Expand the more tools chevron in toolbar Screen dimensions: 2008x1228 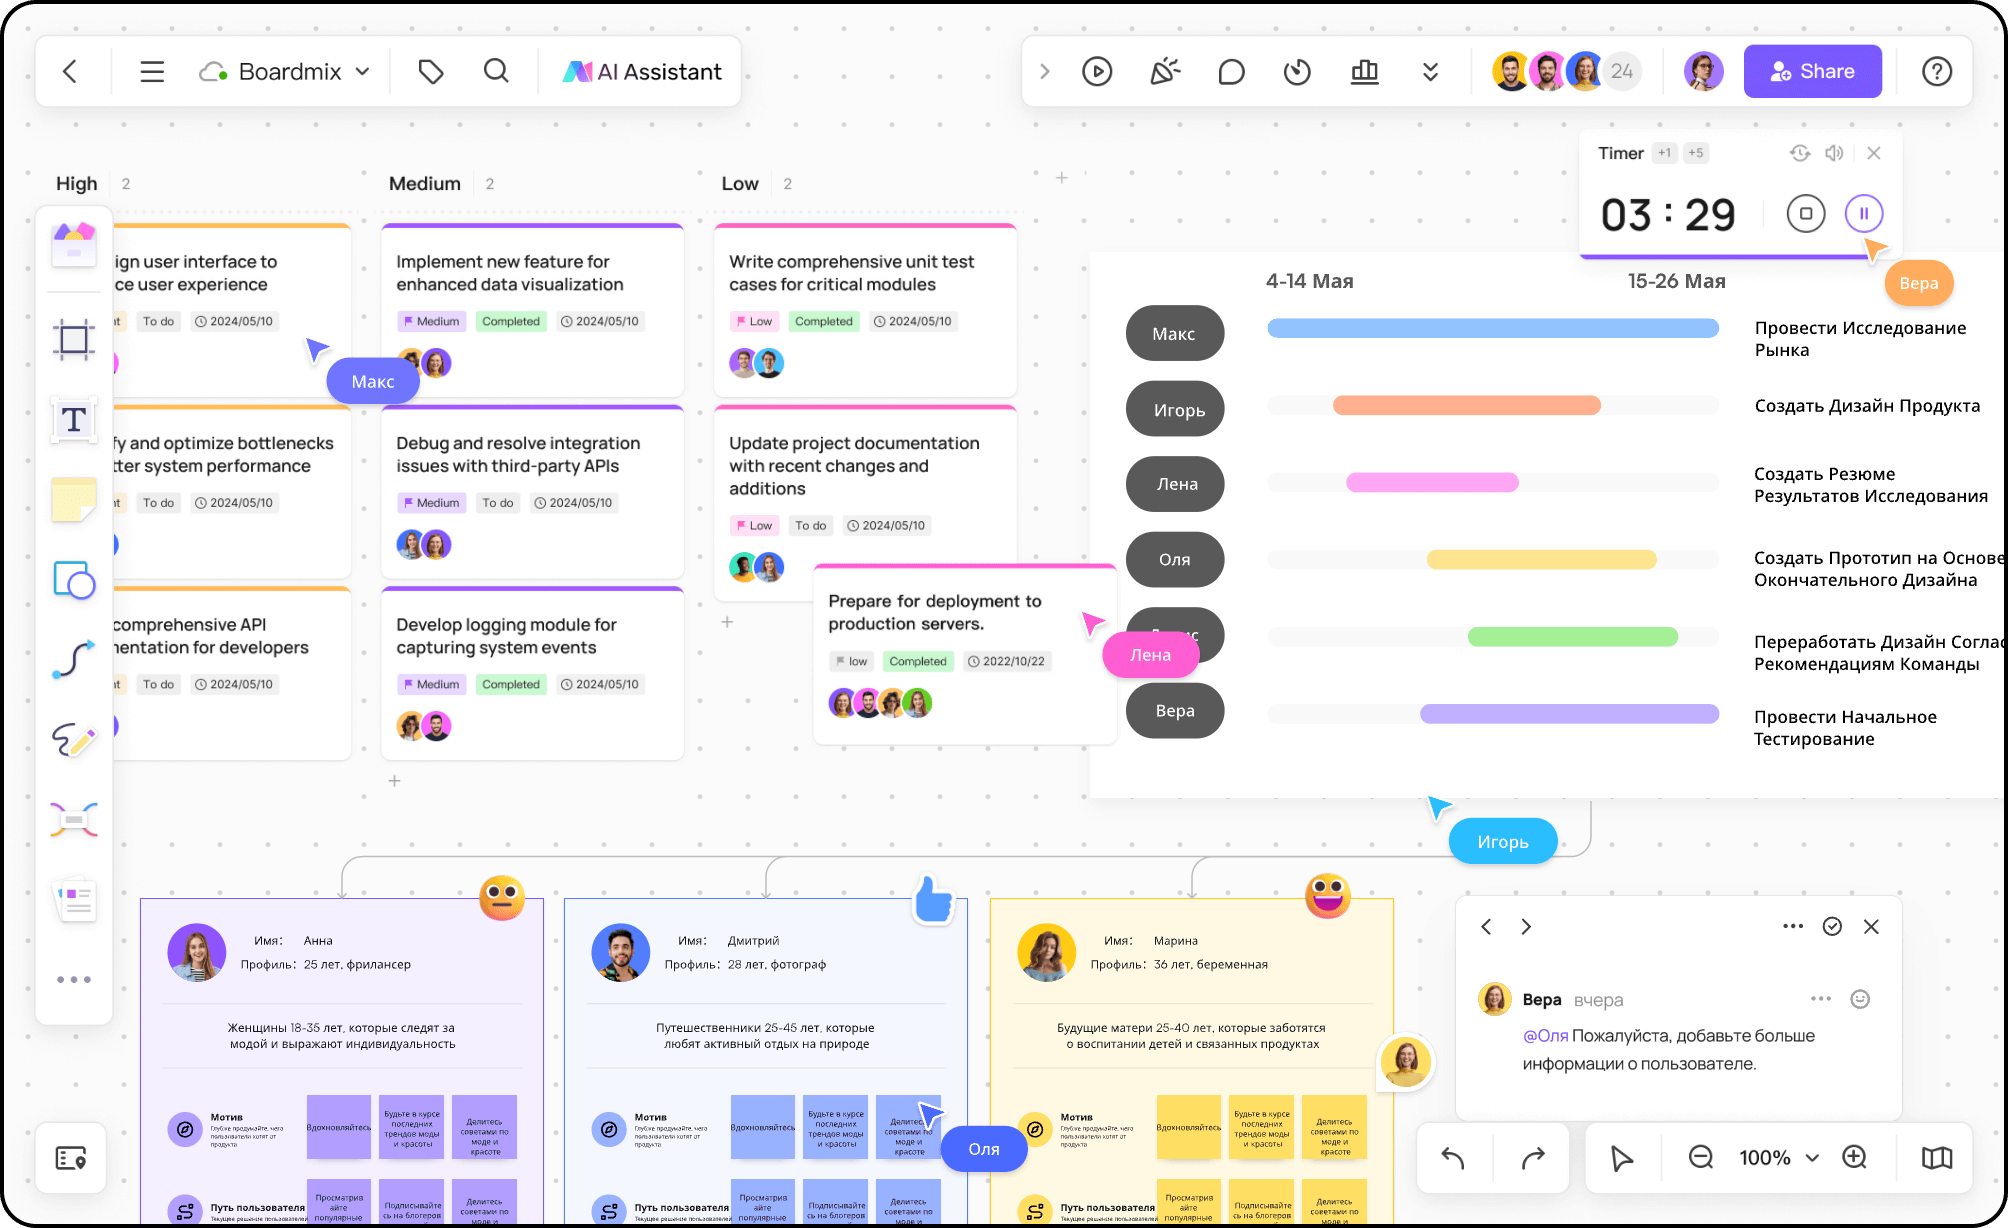pyautogui.click(x=1431, y=70)
